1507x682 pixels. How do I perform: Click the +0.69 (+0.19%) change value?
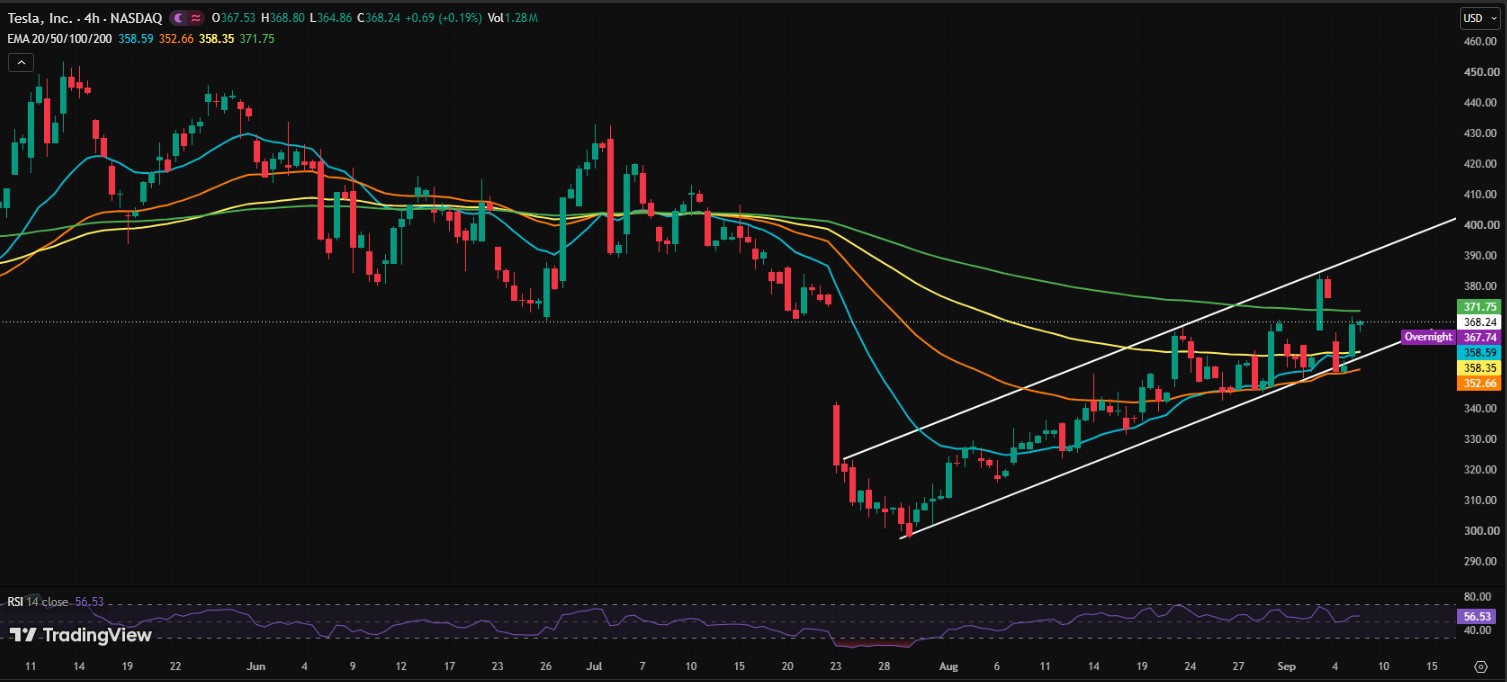click(444, 18)
